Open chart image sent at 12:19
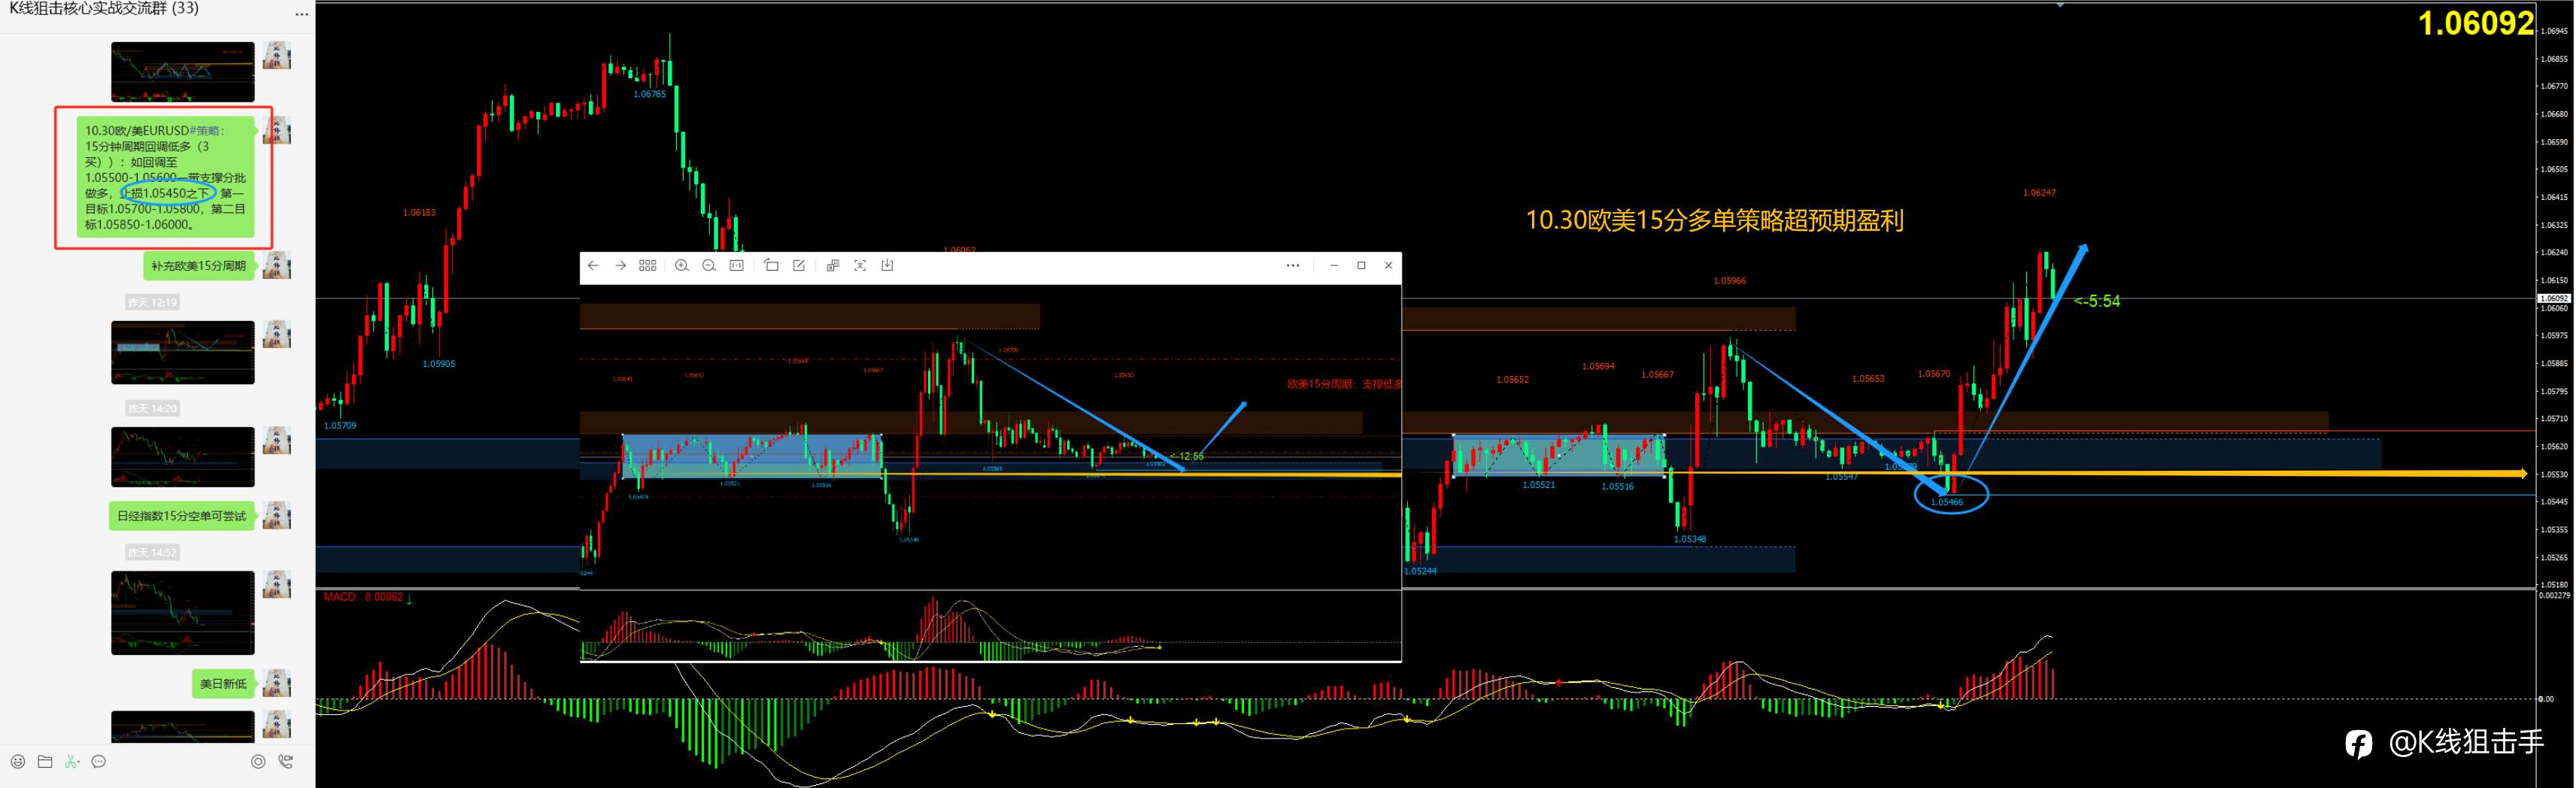The image size is (2576, 788). click(x=183, y=352)
